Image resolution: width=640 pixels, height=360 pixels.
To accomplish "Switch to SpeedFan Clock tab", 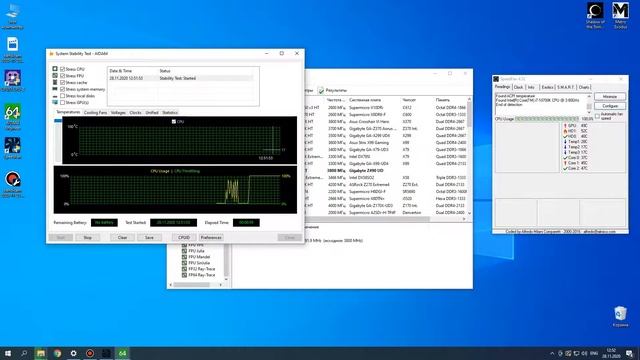I will tap(518, 87).
